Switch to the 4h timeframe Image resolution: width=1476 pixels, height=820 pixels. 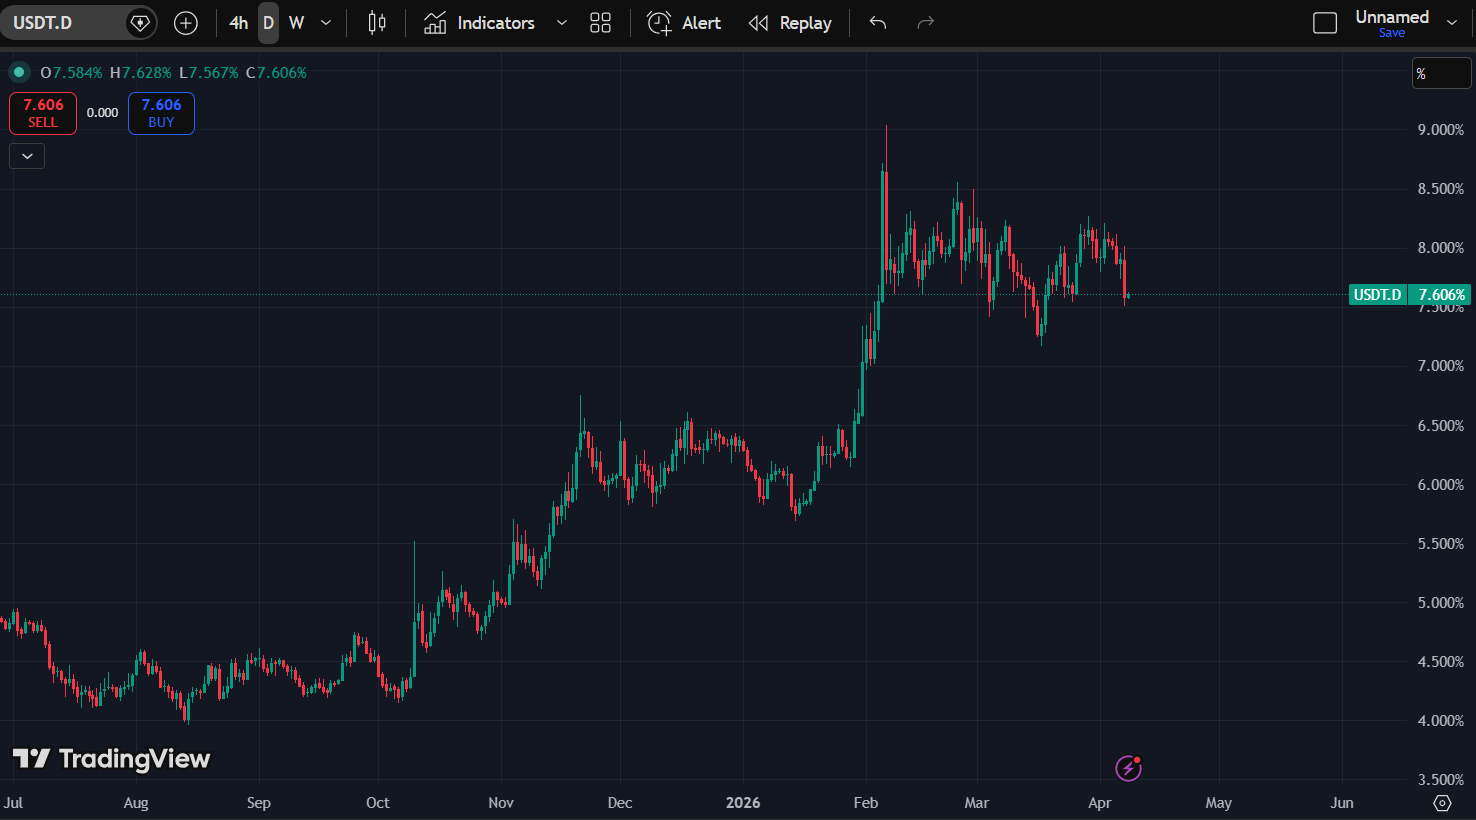pyautogui.click(x=238, y=23)
